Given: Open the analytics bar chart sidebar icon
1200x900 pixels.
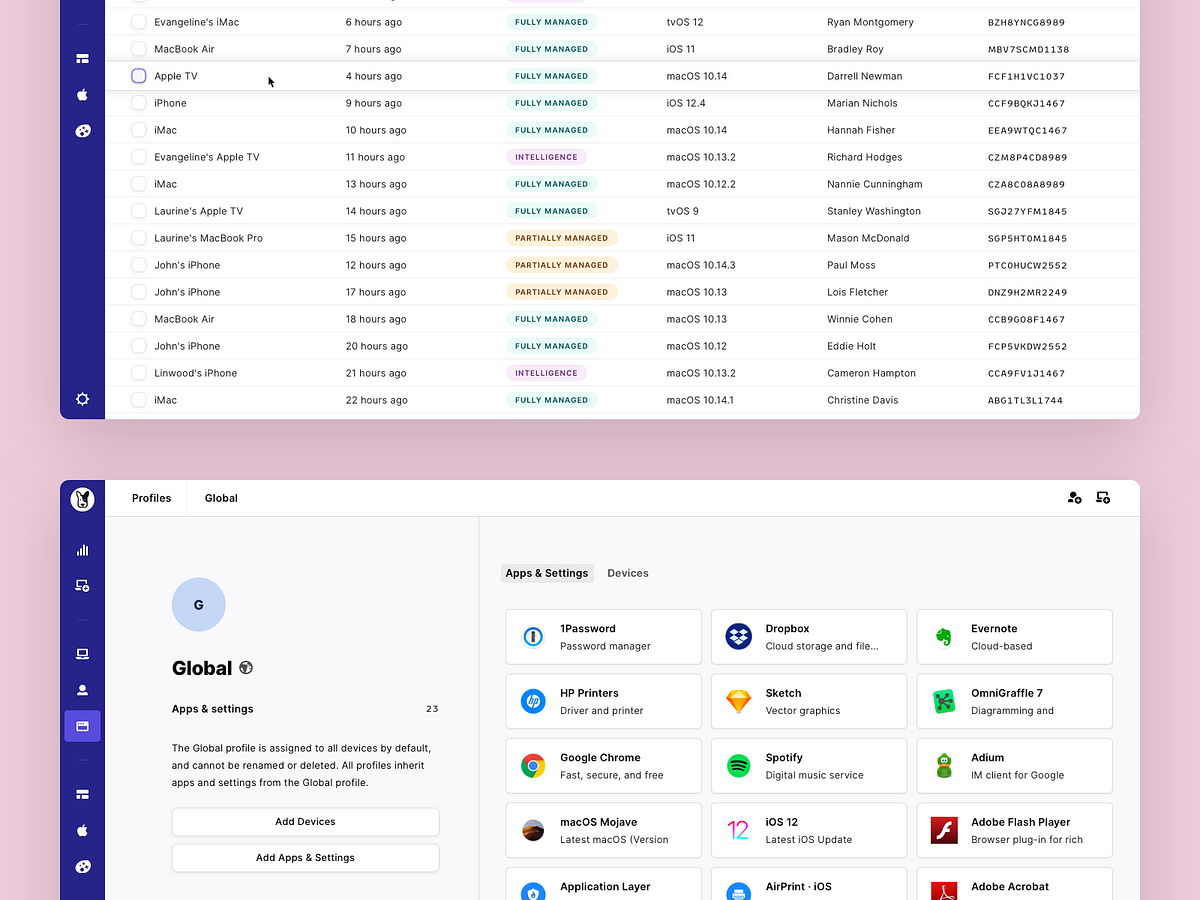Looking at the screenshot, I should point(82,549).
